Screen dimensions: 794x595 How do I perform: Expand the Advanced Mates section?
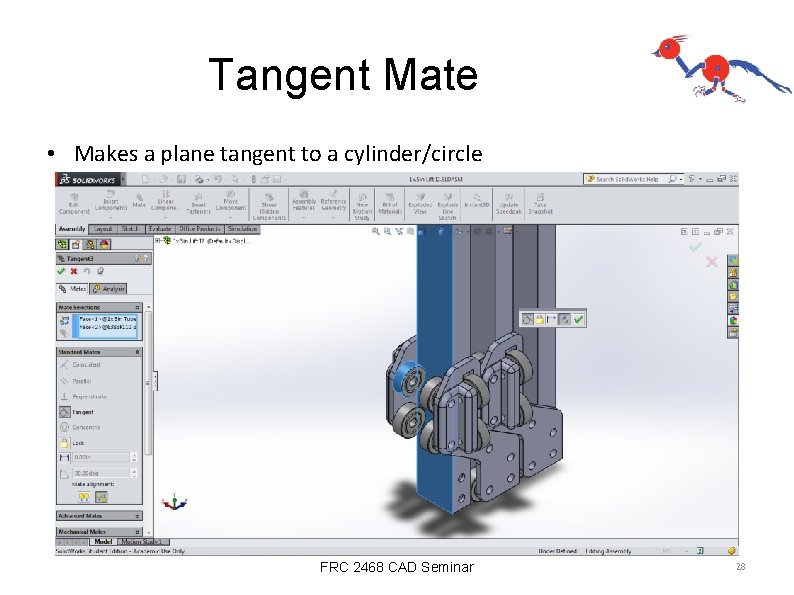point(137,516)
